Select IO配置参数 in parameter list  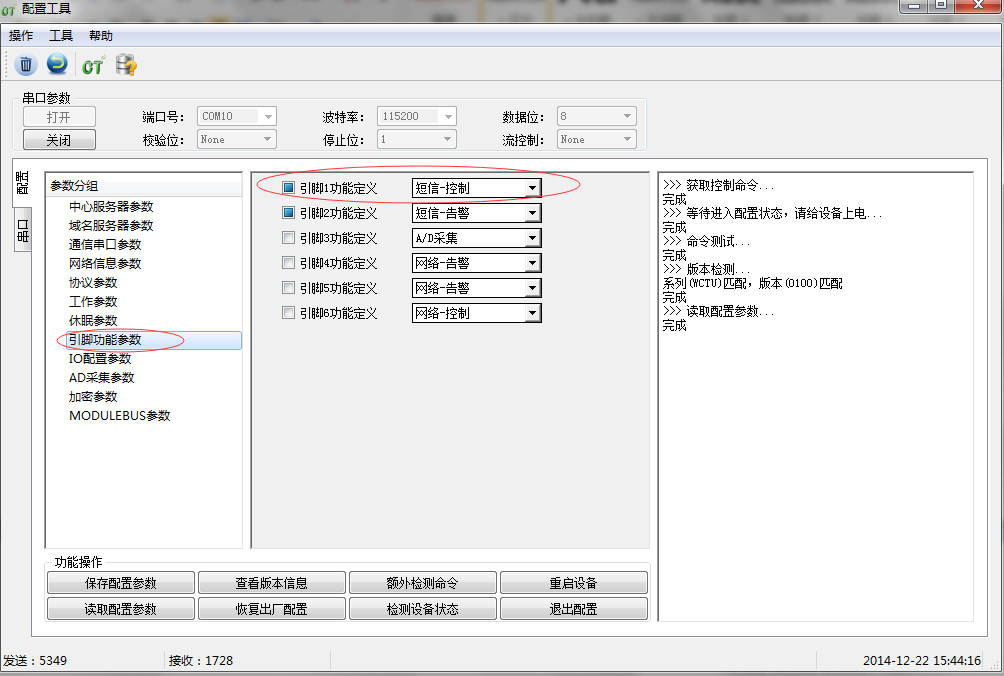[x=100, y=358]
